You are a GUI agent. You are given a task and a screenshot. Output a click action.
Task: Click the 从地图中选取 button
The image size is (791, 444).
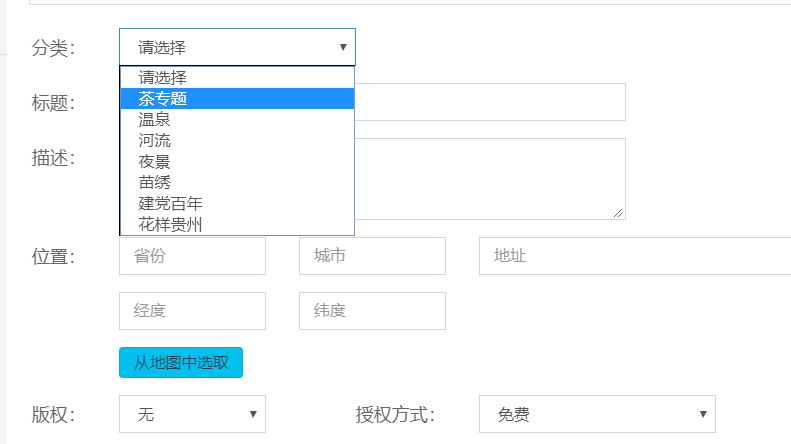[181, 362]
